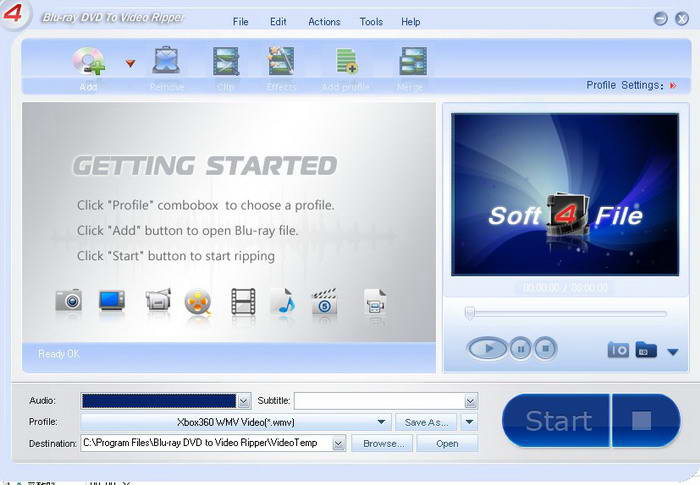
Task: Click the Open destination button
Action: (447, 443)
